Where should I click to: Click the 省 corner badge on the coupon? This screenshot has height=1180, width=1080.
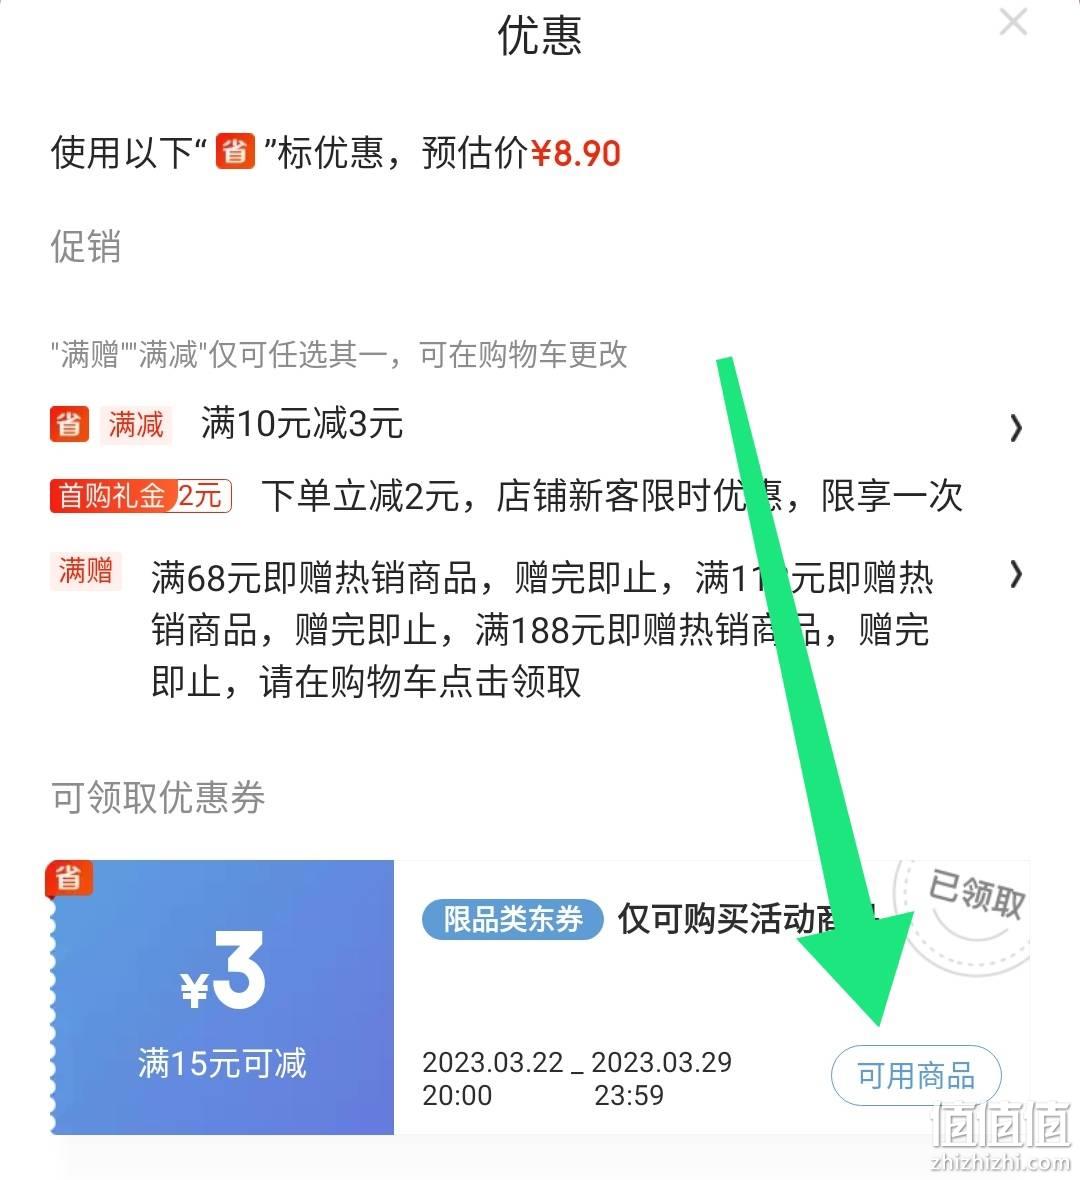[x=68, y=877]
